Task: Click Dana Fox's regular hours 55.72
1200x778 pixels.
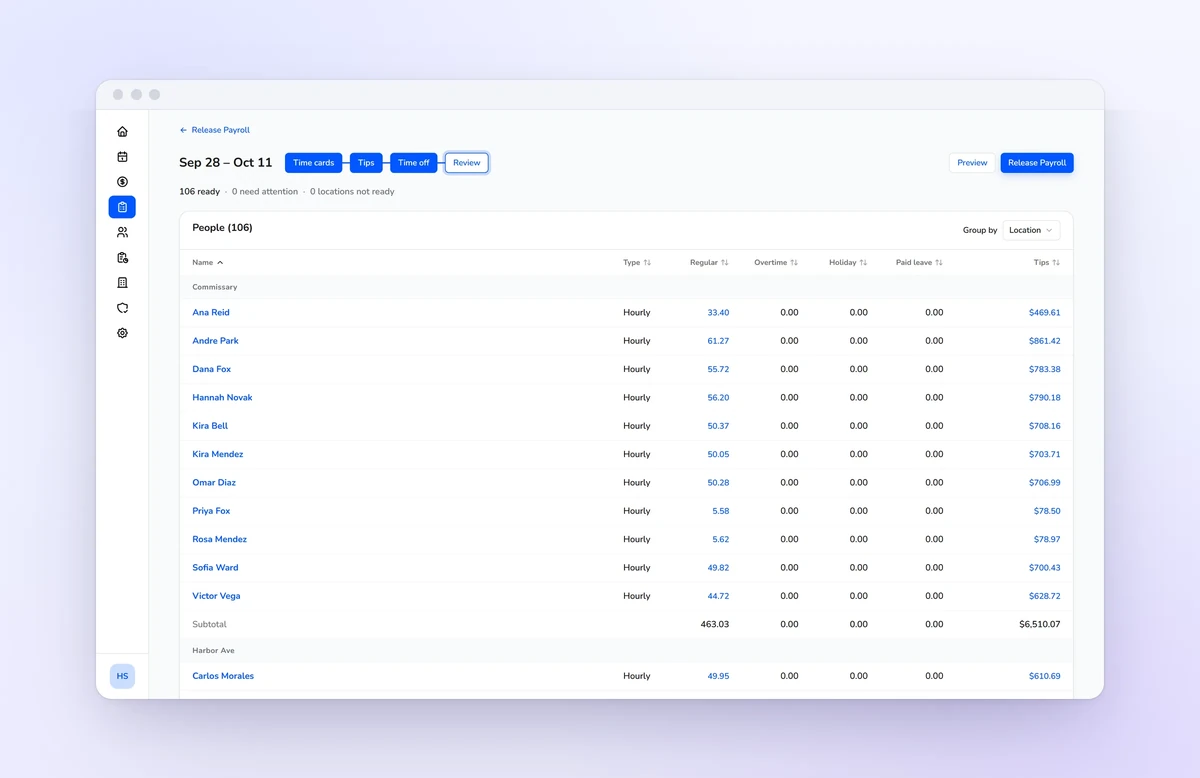Action: (x=718, y=369)
